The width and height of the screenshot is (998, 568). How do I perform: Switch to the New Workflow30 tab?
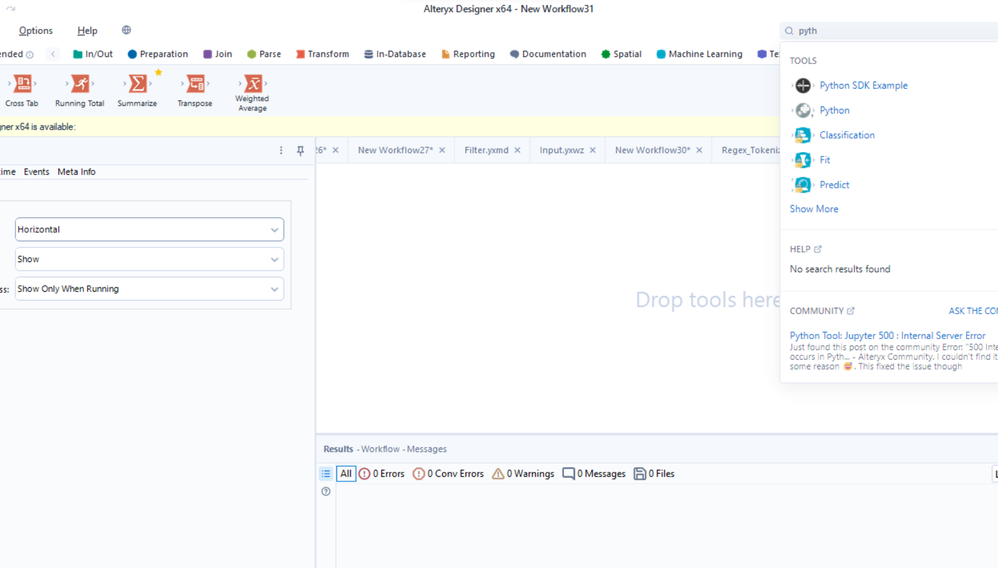tap(652, 150)
